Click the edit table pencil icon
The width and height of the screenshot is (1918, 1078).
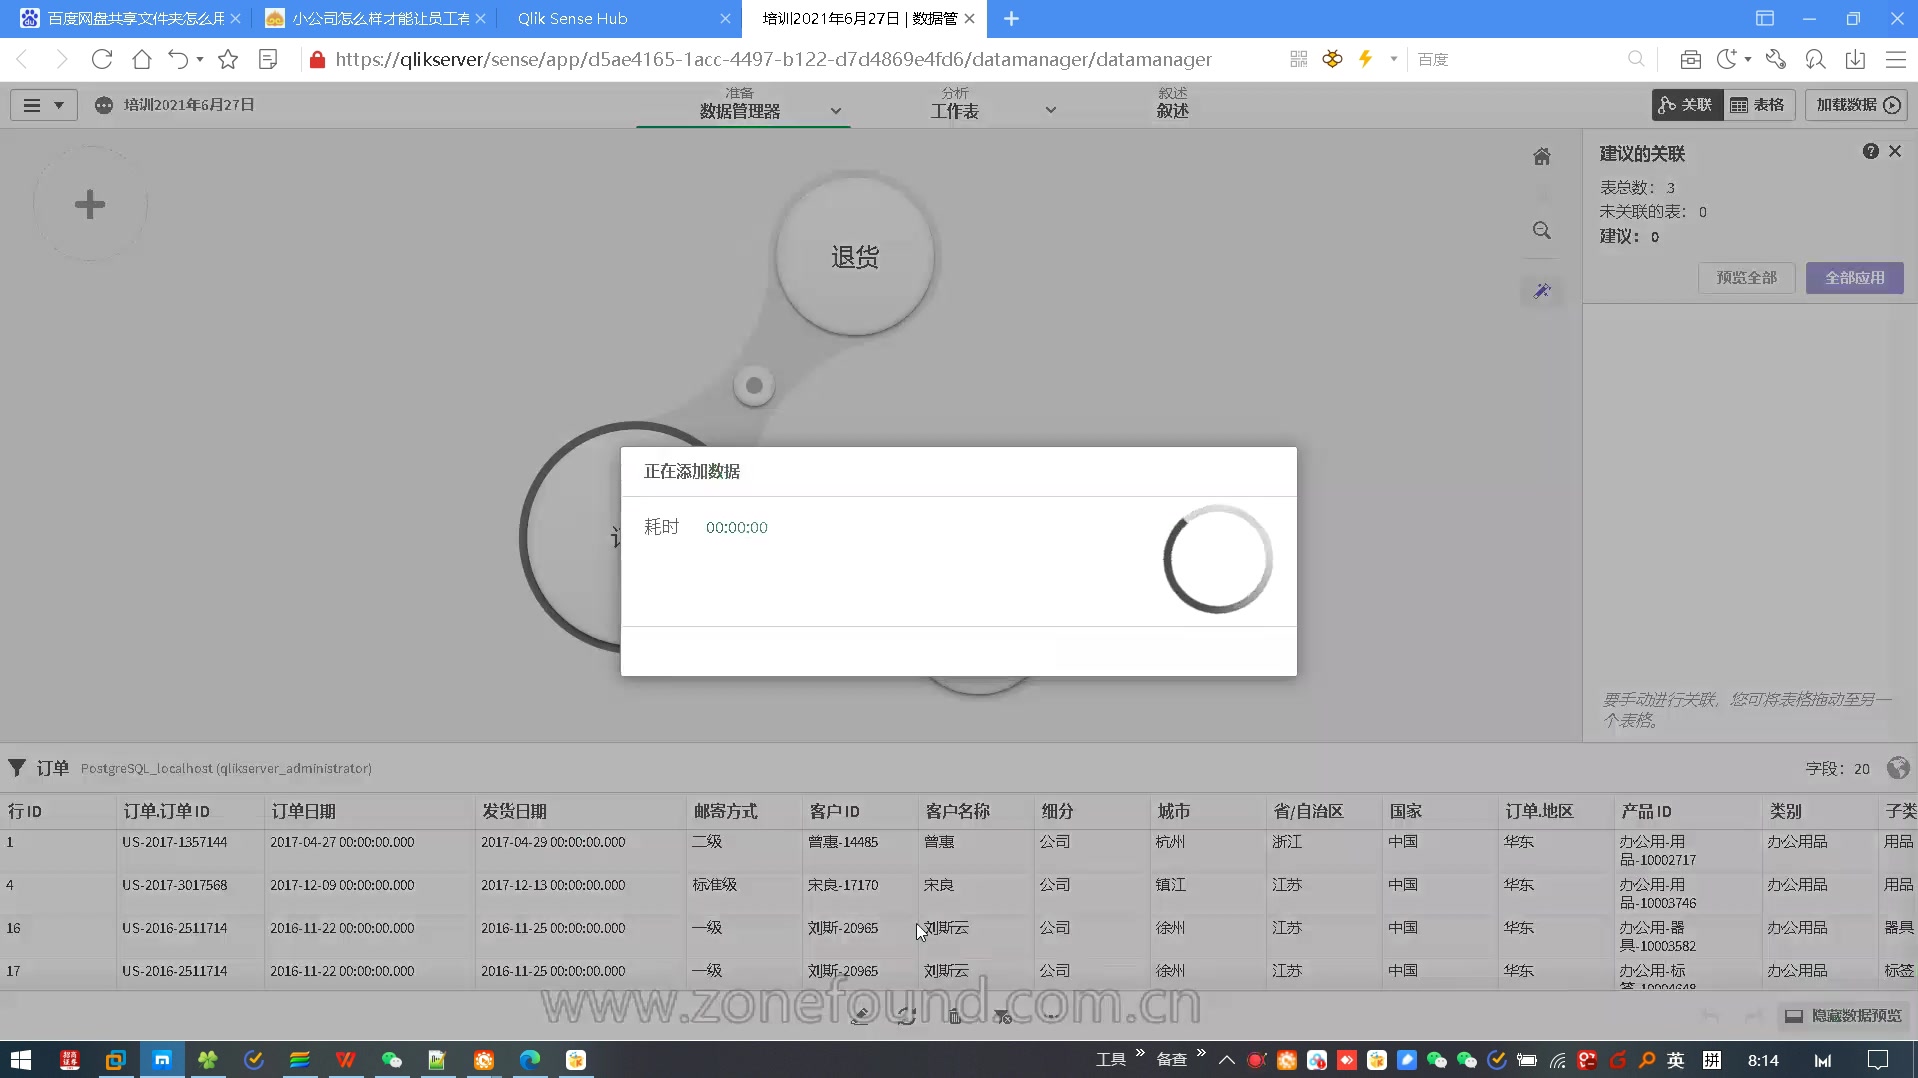[x=860, y=1016]
